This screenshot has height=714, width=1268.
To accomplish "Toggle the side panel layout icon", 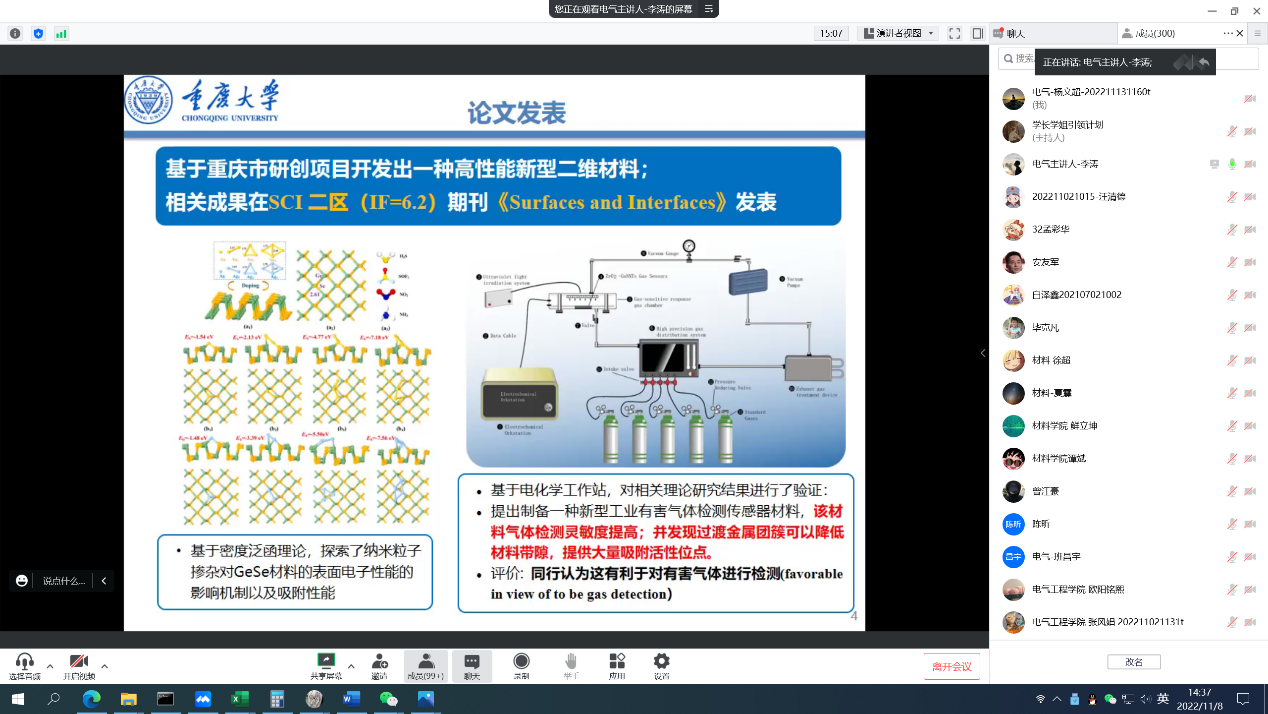I will pos(977,33).
